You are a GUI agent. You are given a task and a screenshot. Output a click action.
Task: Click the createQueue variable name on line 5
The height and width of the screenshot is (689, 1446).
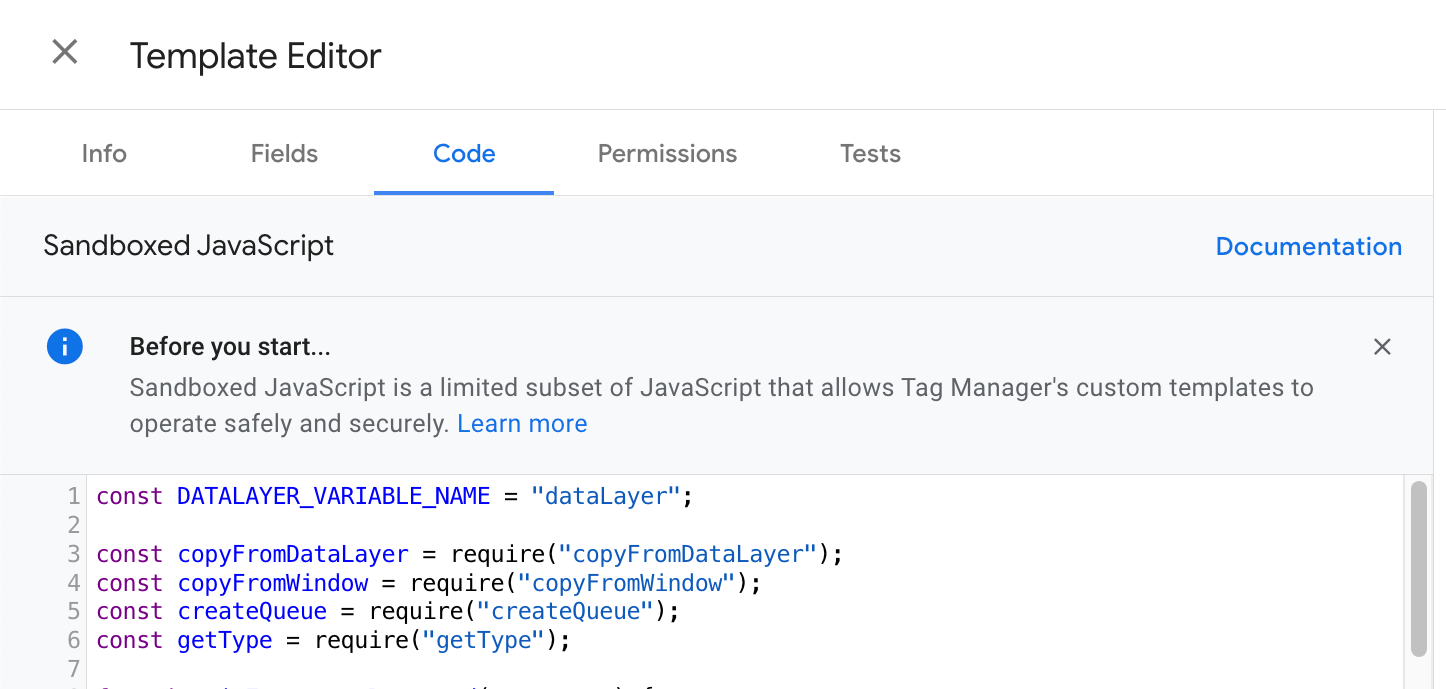252,612
